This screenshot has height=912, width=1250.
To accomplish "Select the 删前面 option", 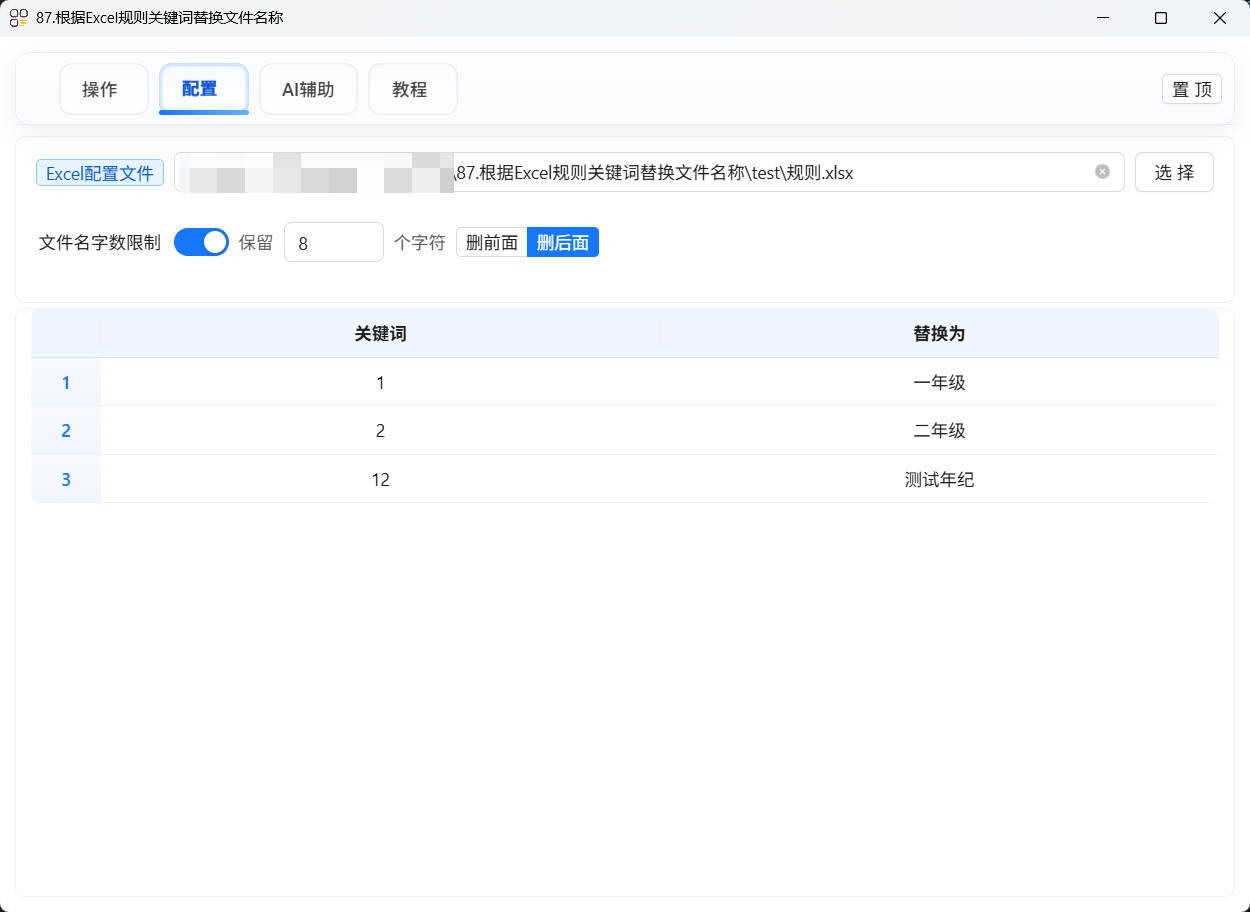I will [492, 241].
